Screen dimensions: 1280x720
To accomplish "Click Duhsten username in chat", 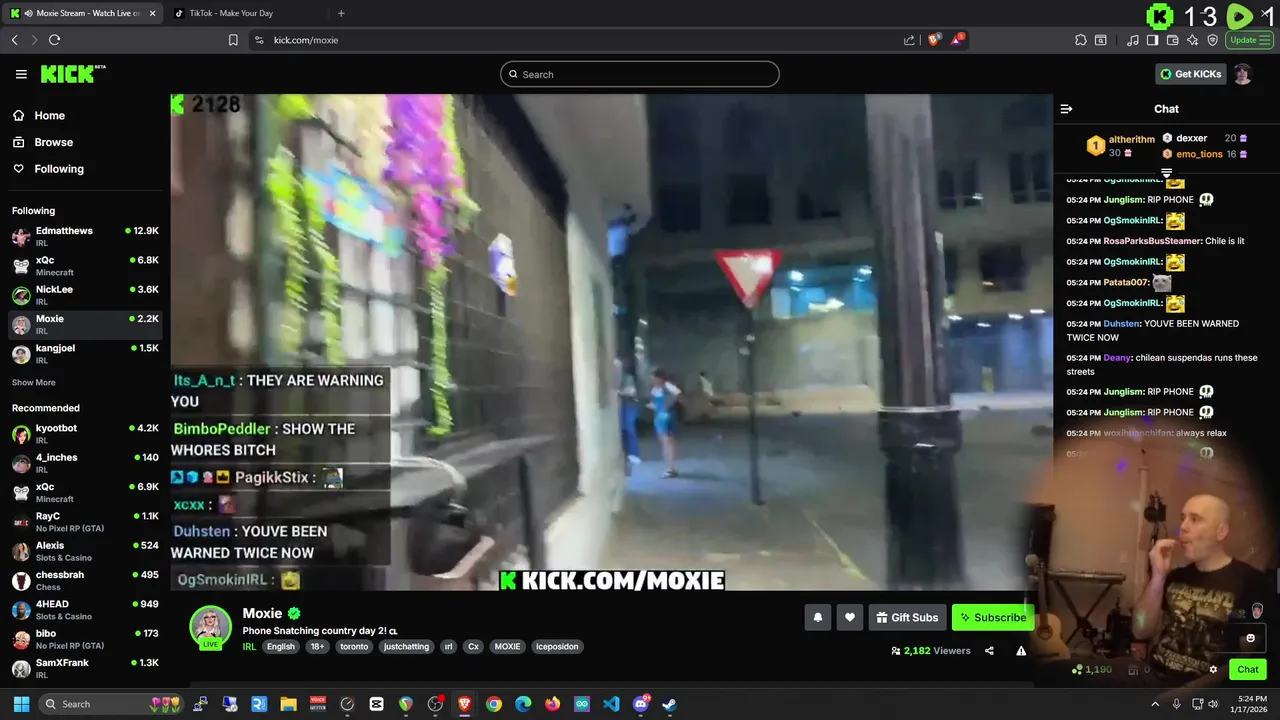I will click(1121, 324).
